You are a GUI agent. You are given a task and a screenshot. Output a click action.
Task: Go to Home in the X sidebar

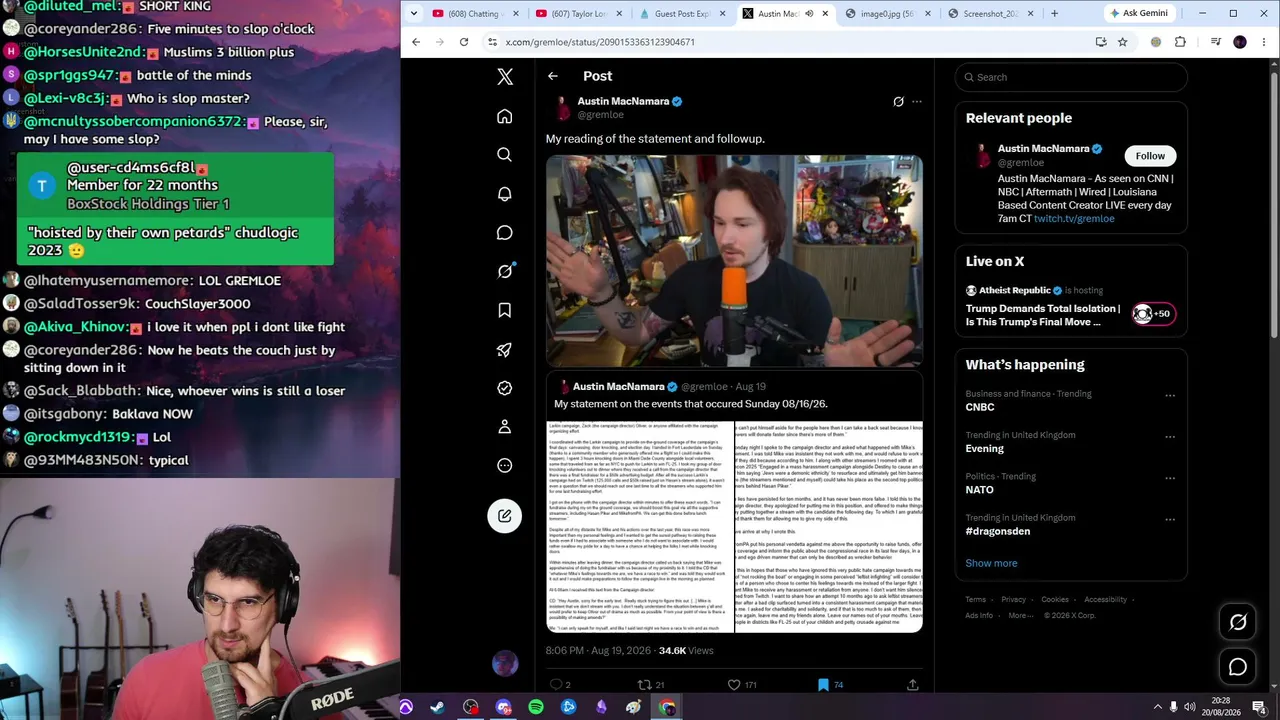[505, 117]
